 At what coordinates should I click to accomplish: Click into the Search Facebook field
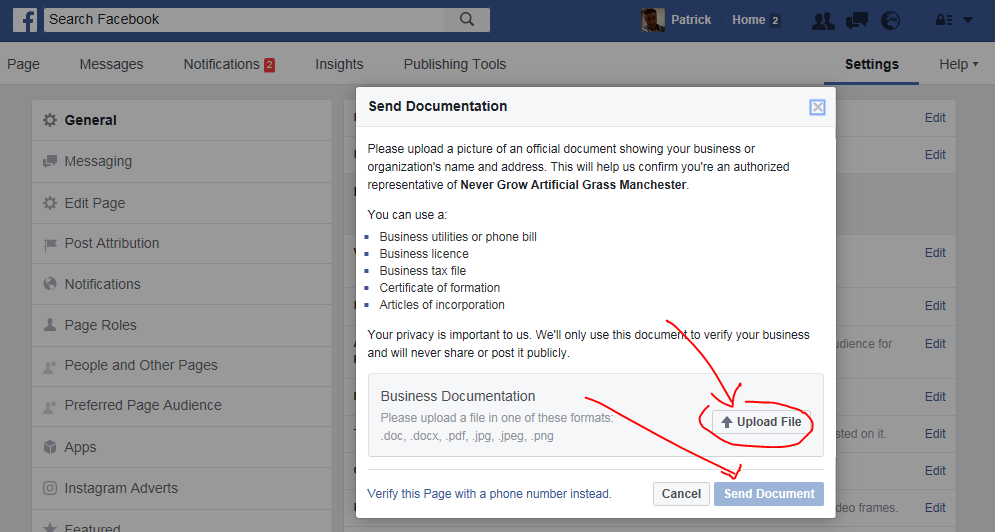tap(246, 20)
